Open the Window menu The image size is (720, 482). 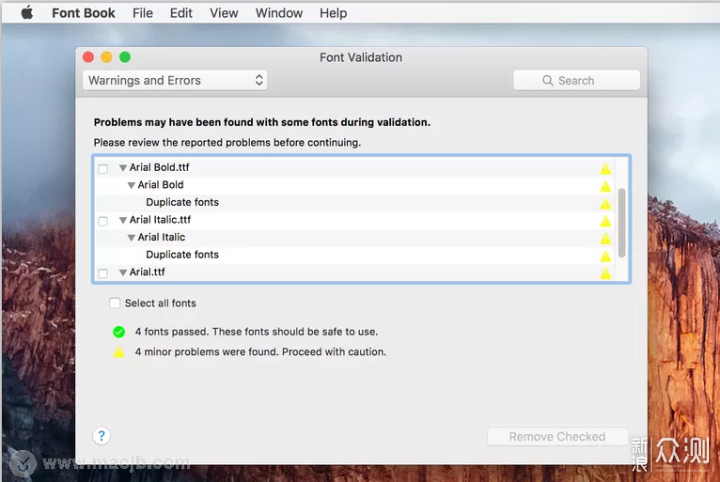(279, 13)
